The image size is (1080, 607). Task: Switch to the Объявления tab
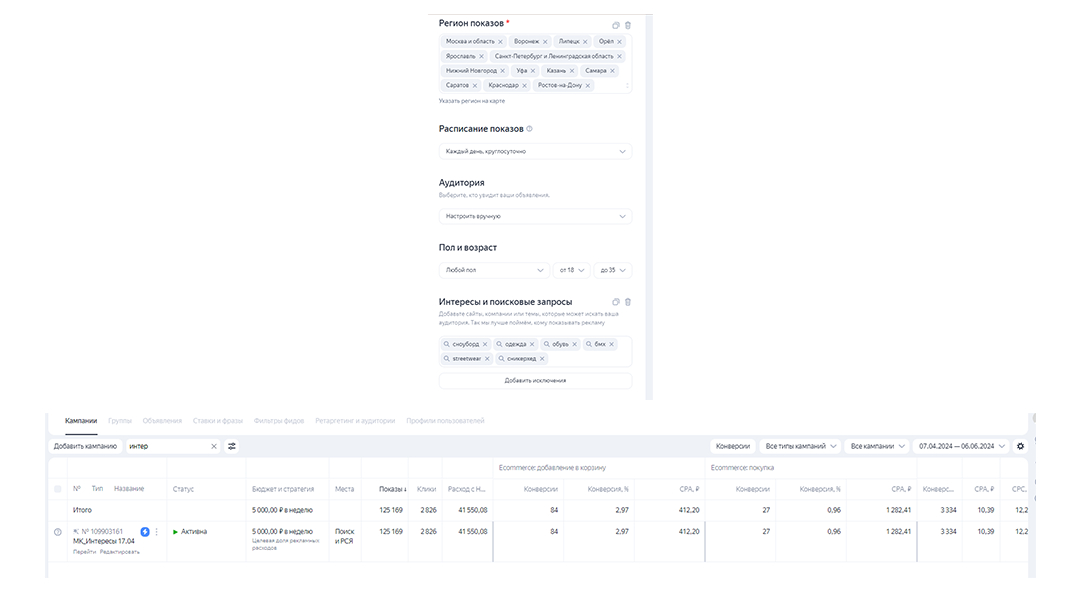click(163, 421)
